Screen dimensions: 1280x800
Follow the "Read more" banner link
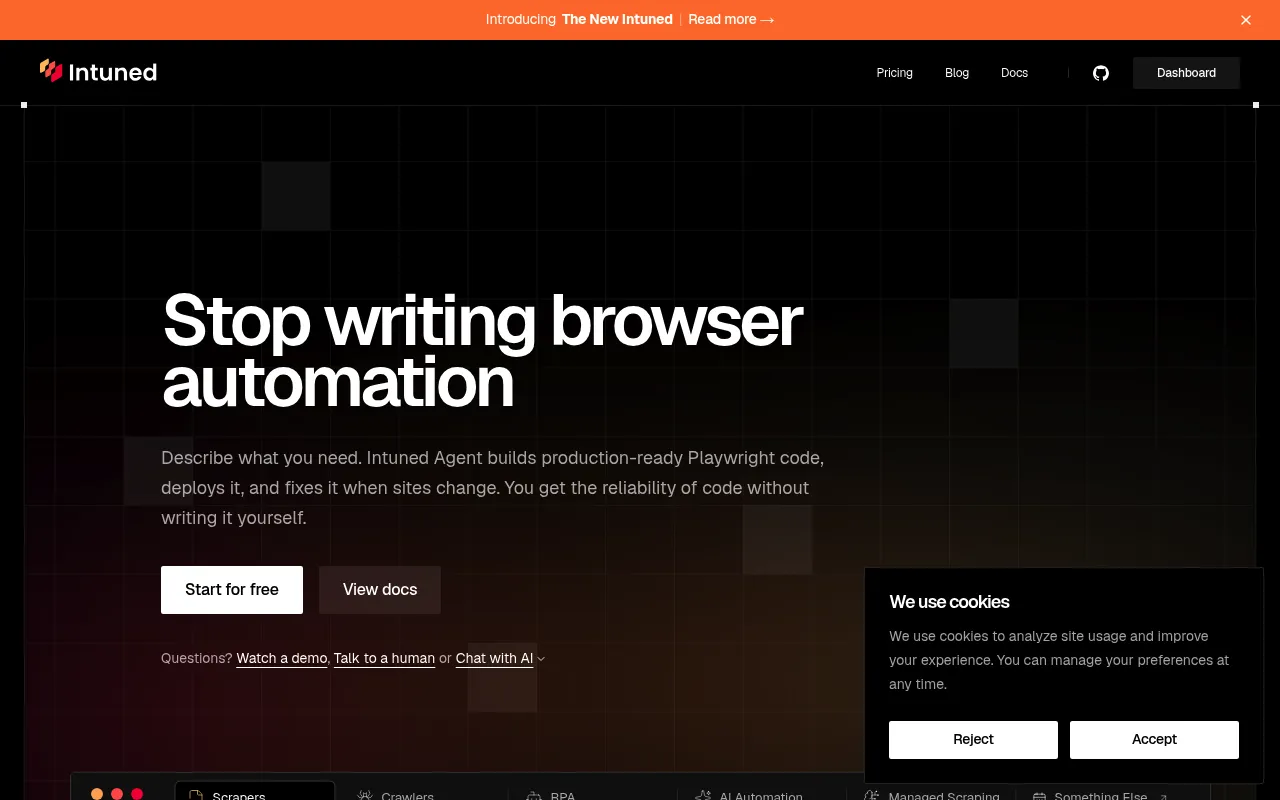(731, 20)
